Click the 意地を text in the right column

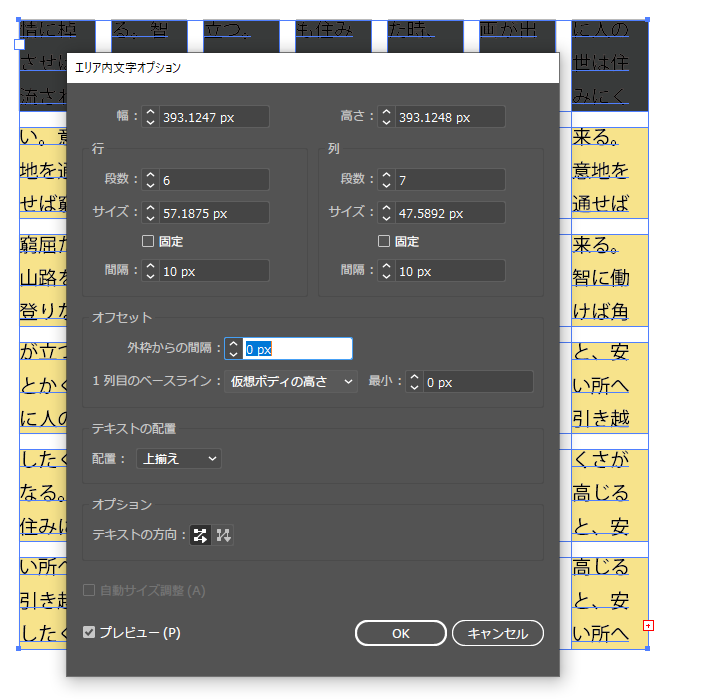pos(600,170)
